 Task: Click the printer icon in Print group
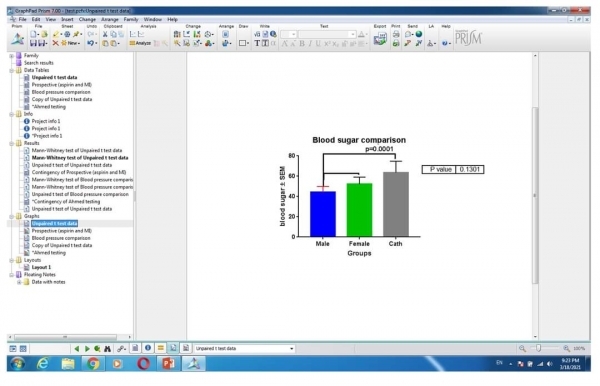click(396, 34)
